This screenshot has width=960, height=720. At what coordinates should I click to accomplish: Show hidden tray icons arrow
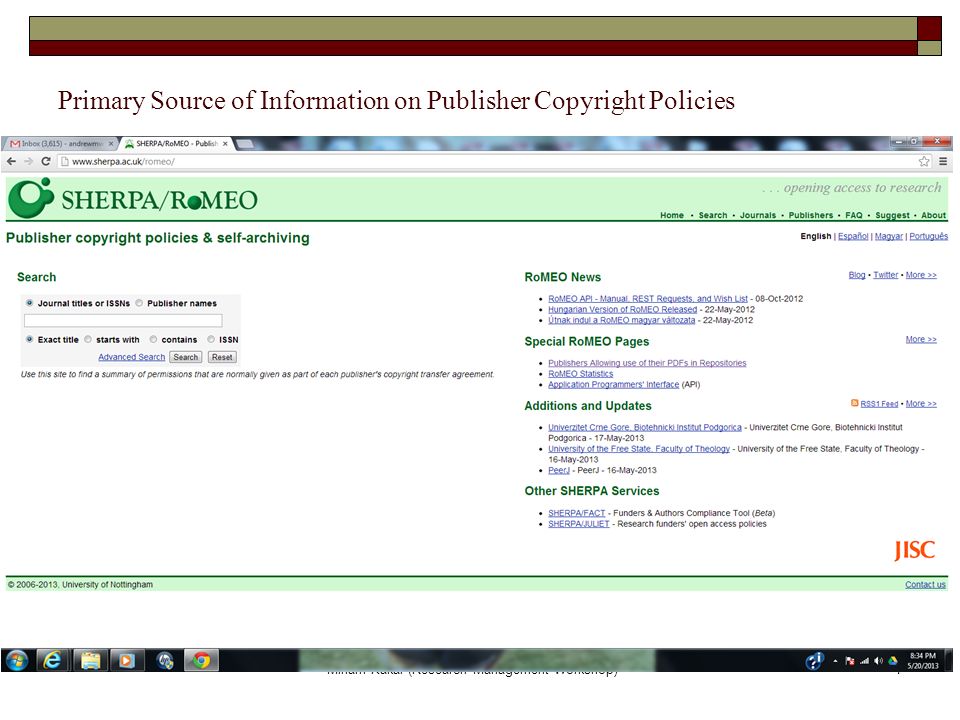coord(835,661)
